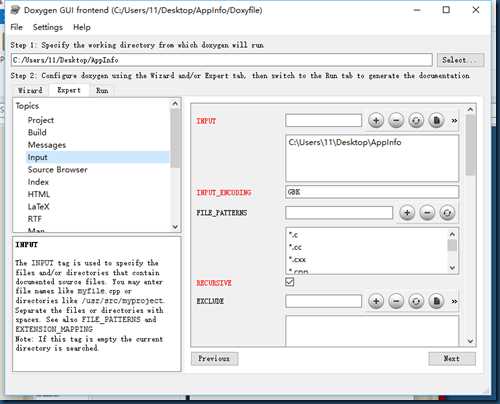
Task: Focus the EXCLUDE text entry field
Action: pos(323,301)
